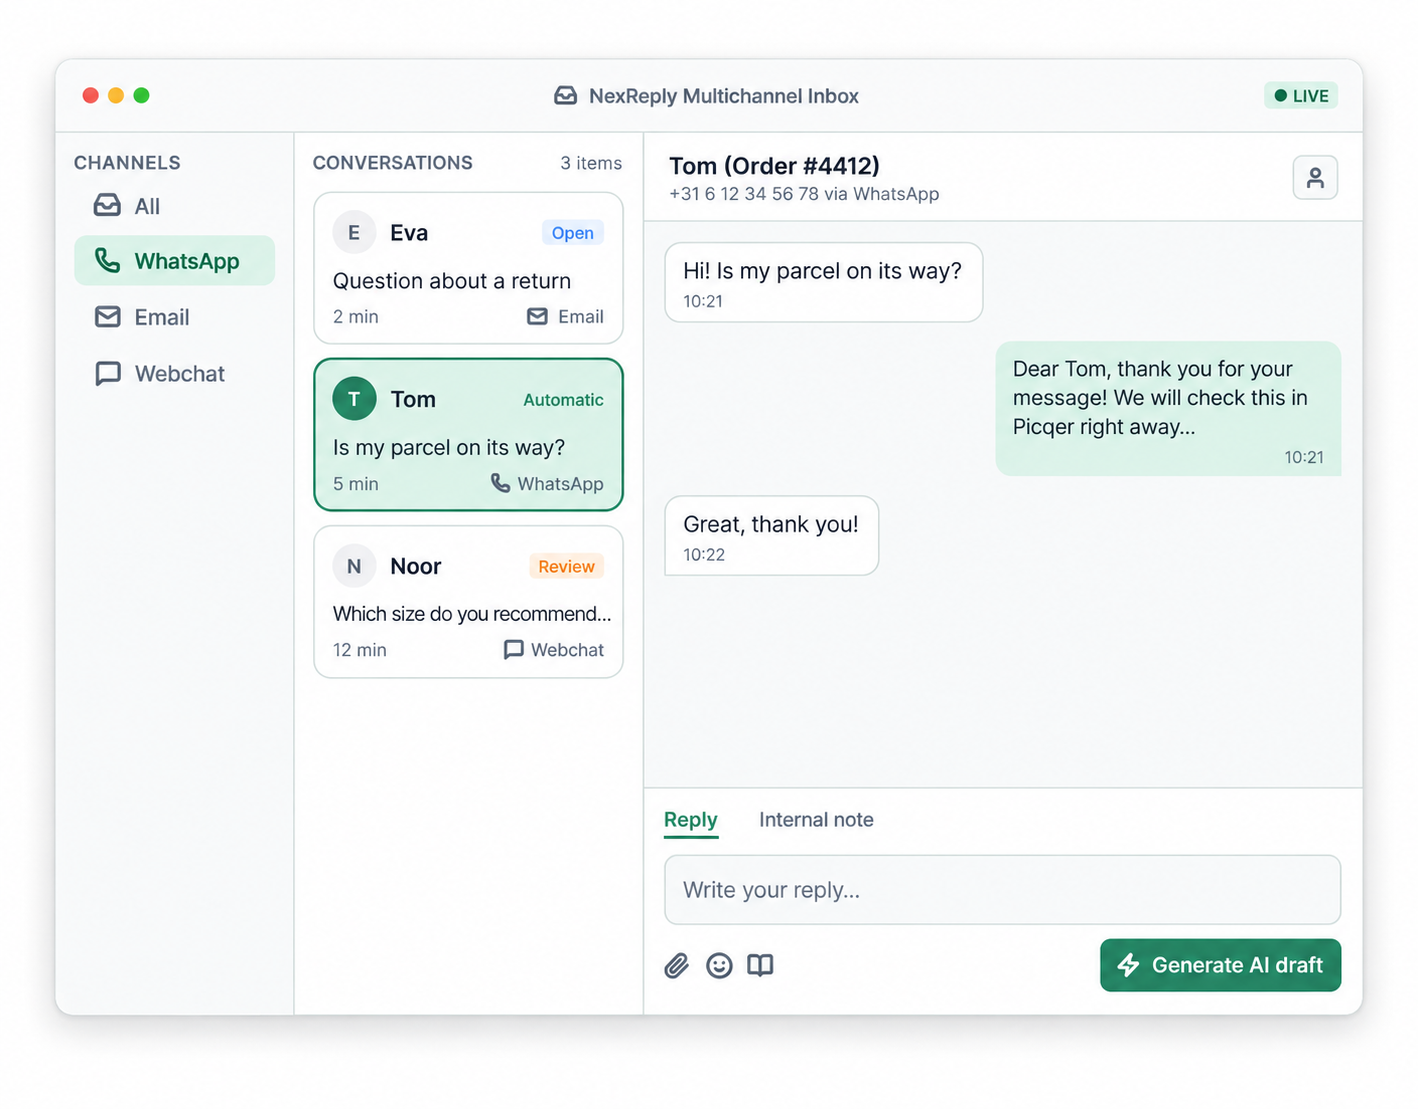1418x1109 pixels.
Task: Open the emoji picker smiley icon
Action: tap(719, 966)
